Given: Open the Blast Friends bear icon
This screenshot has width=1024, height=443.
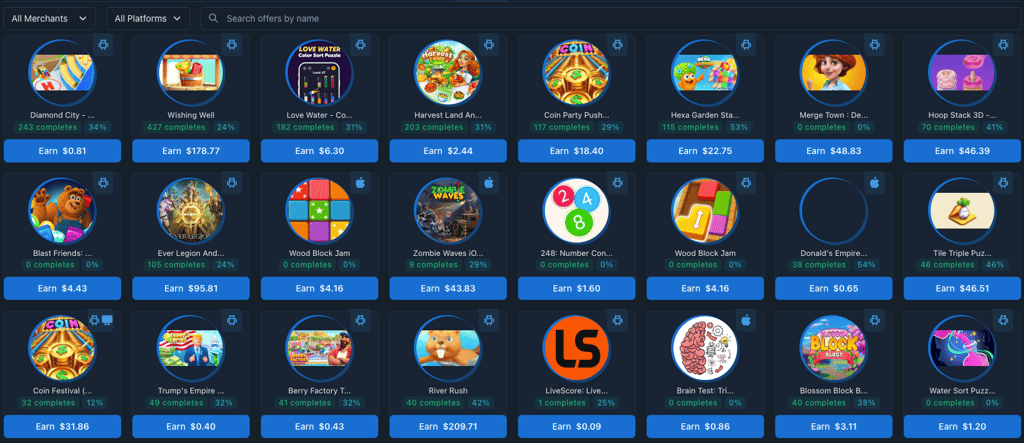Looking at the screenshot, I should (x=62, y=210).
